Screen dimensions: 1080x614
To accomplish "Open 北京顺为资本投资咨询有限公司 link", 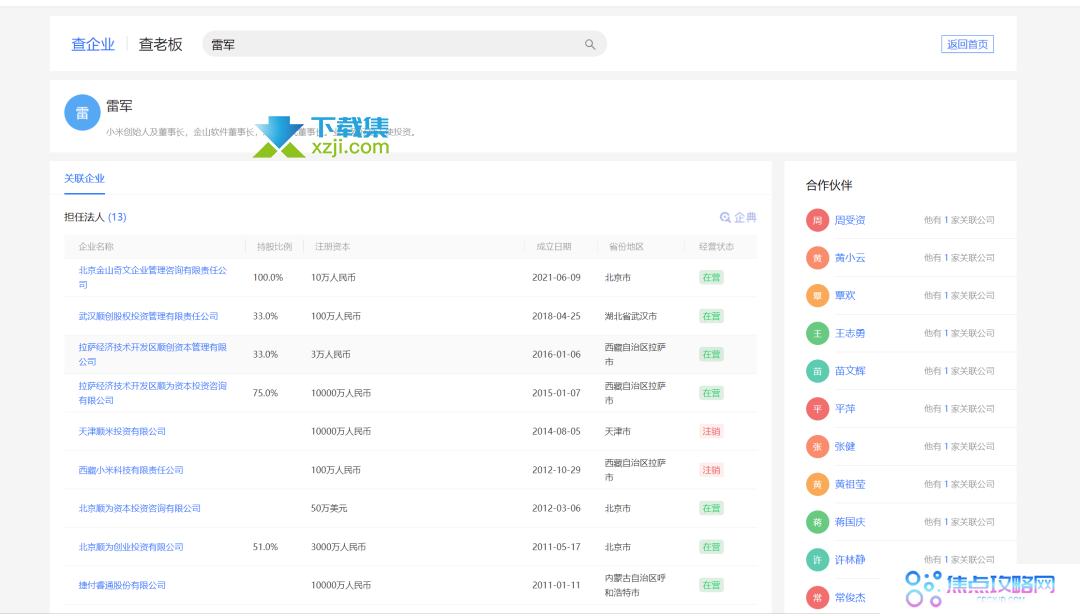I will point(139,508).
